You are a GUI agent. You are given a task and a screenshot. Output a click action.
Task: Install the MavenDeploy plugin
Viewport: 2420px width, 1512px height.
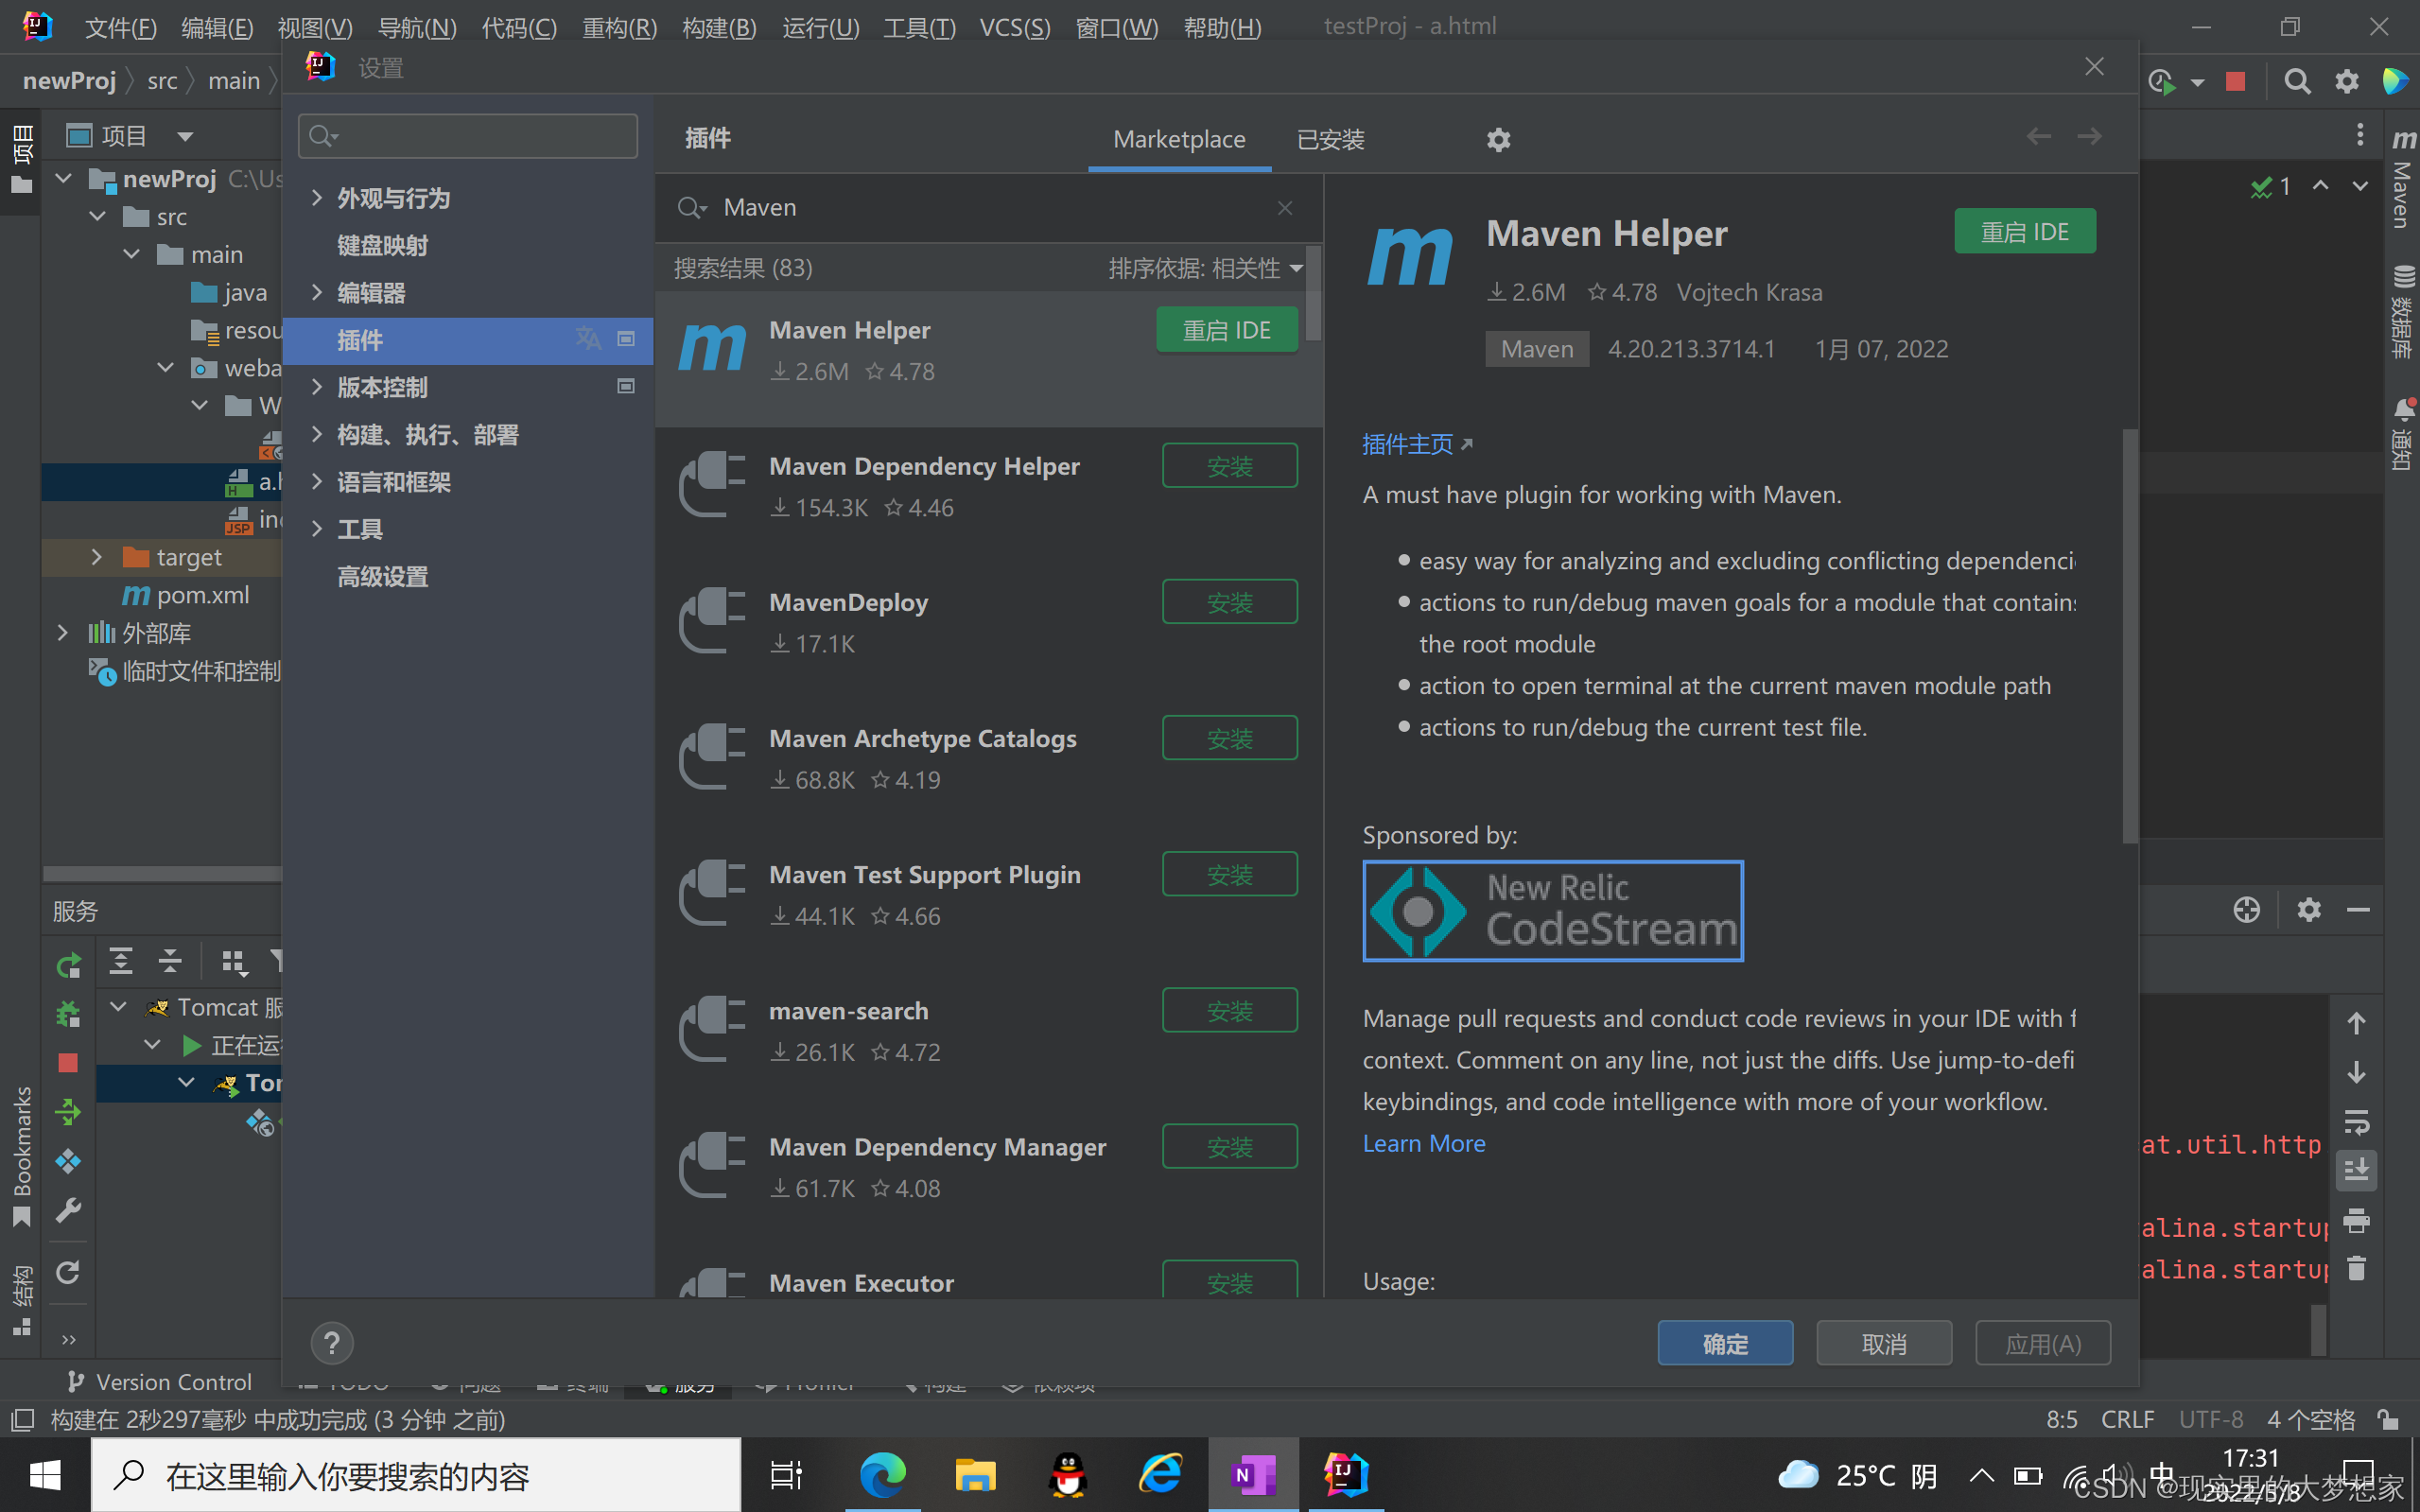[1230, 602]
